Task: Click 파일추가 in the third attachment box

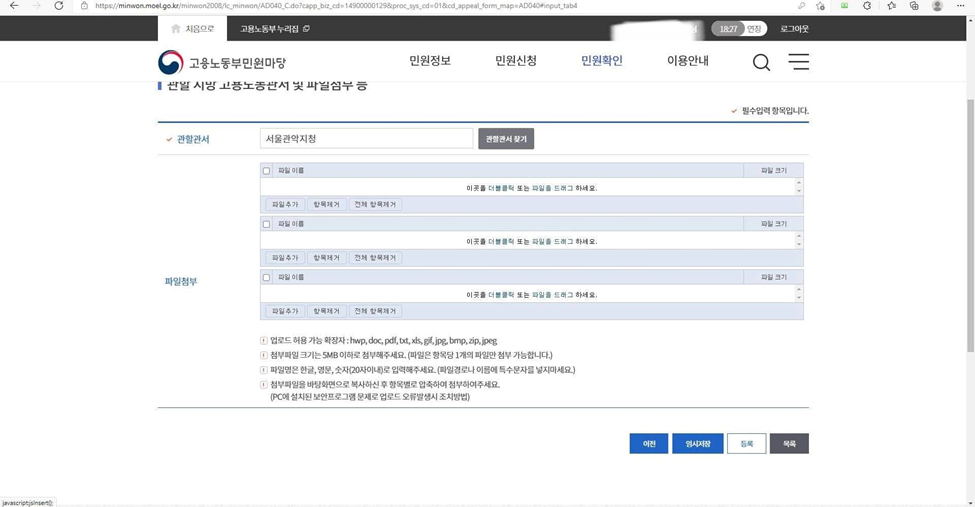Action: coord(285,311)
